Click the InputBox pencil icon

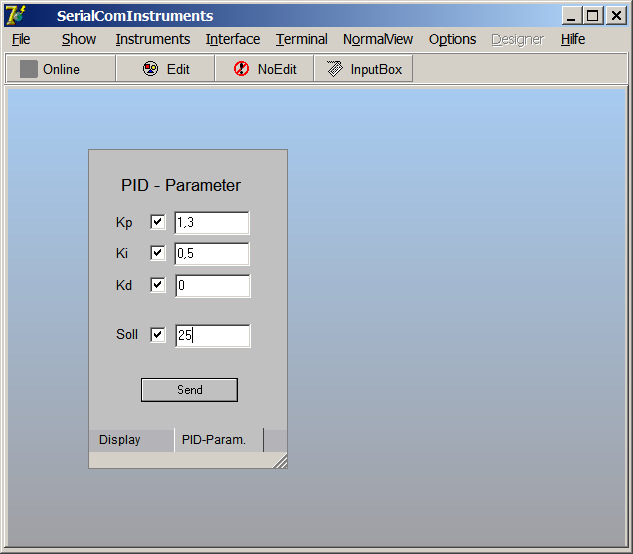(x=335, y=69)
